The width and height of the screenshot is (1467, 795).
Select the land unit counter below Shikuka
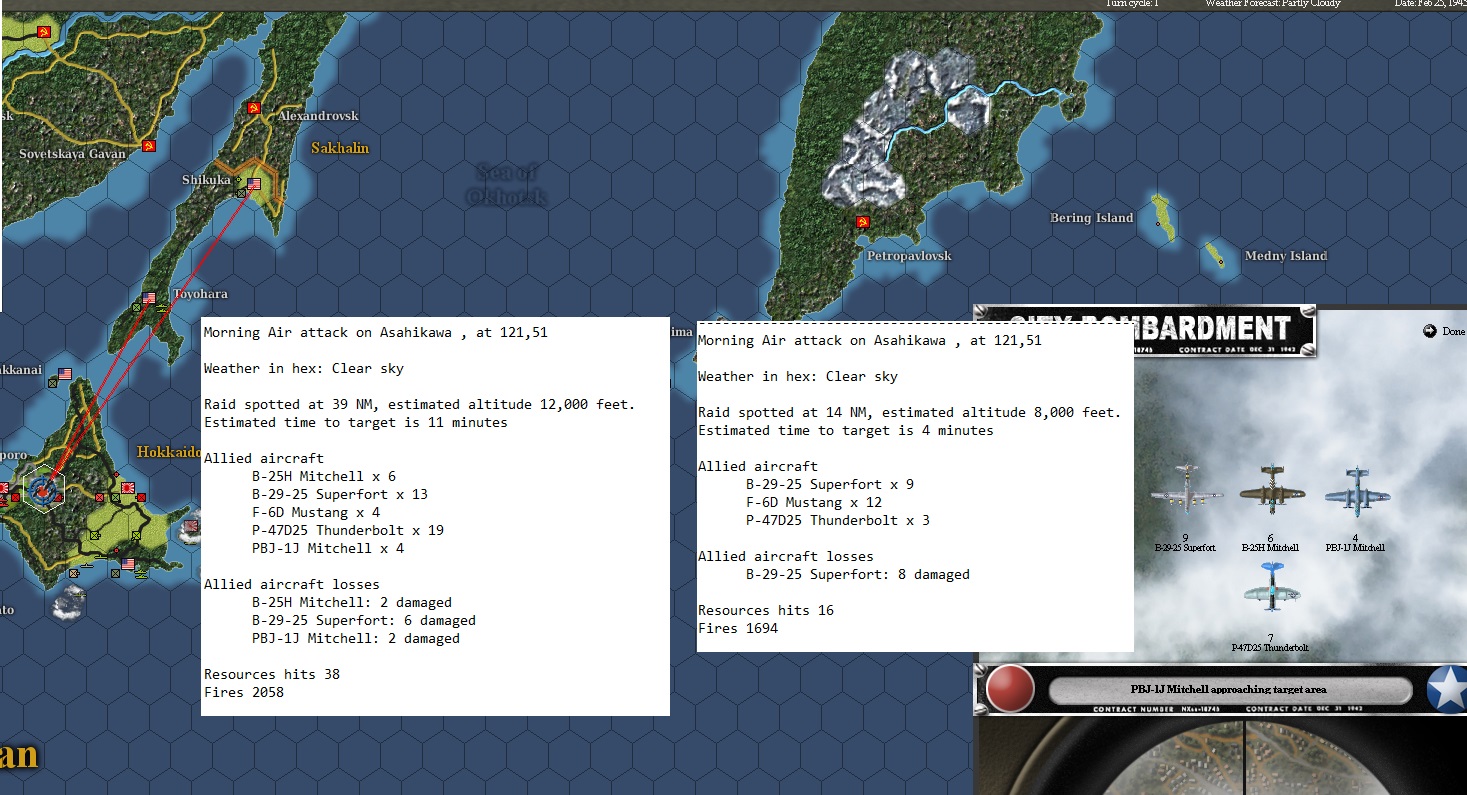240,192
